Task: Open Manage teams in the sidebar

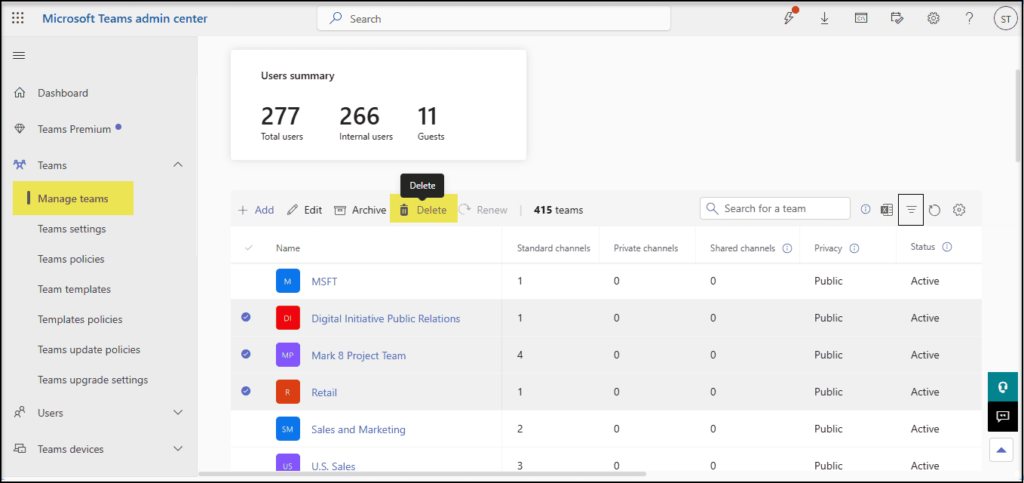Action: [x=73, y=198]
